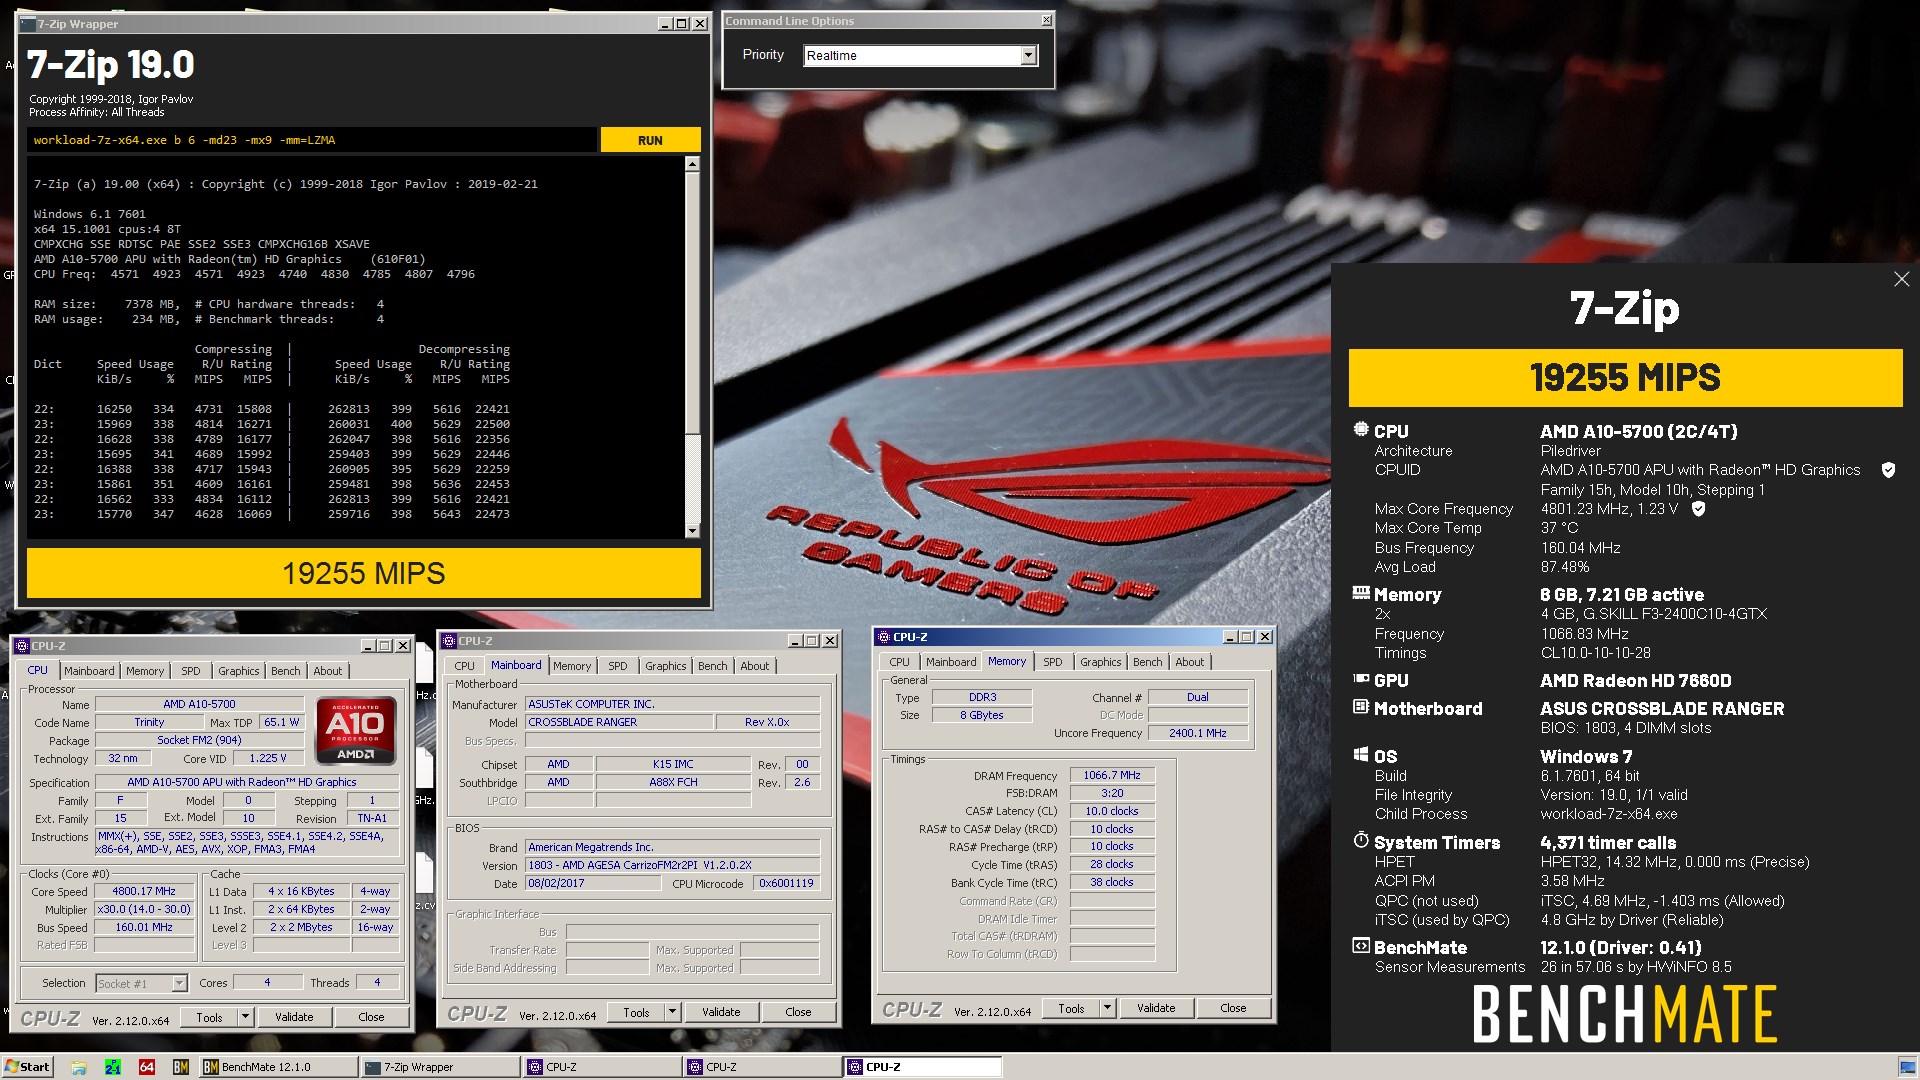The image size is (1920, 1080).
Task: Click the title bar icon of the CPU-Z CPU tab window
Action: click(22, 646)
